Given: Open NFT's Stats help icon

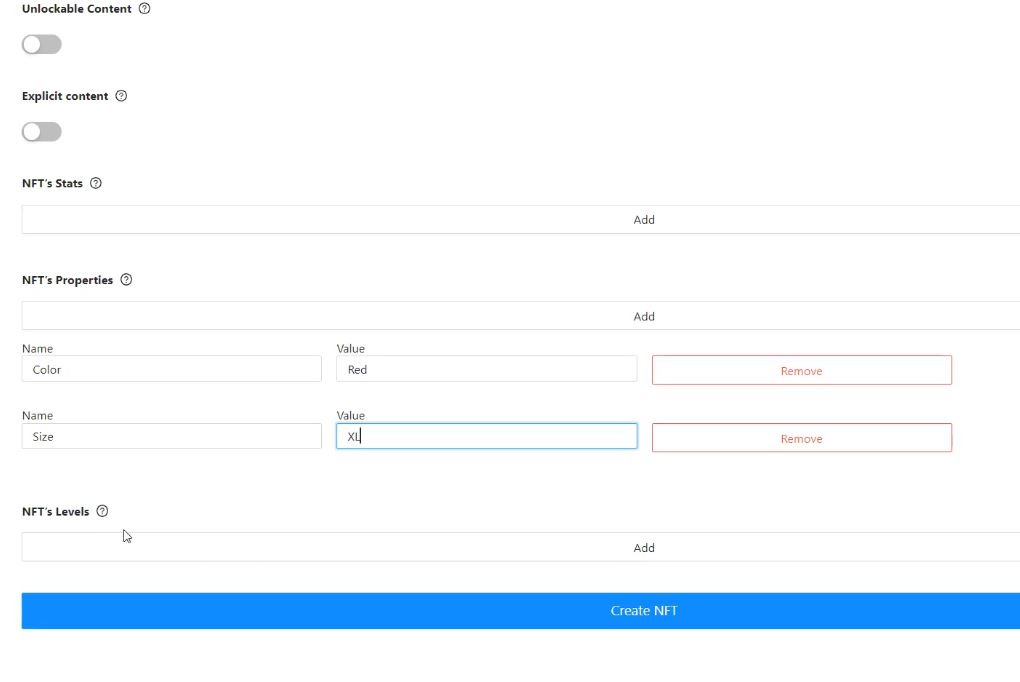Looking at the screenshot, I should point(96,183).
